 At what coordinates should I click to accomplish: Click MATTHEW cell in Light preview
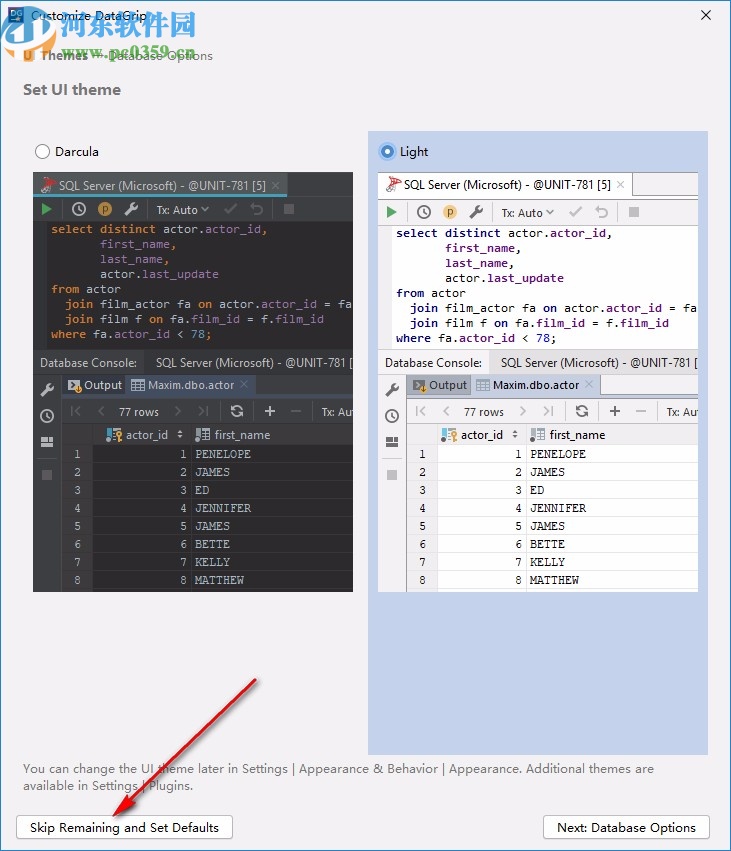click(612, 580)
